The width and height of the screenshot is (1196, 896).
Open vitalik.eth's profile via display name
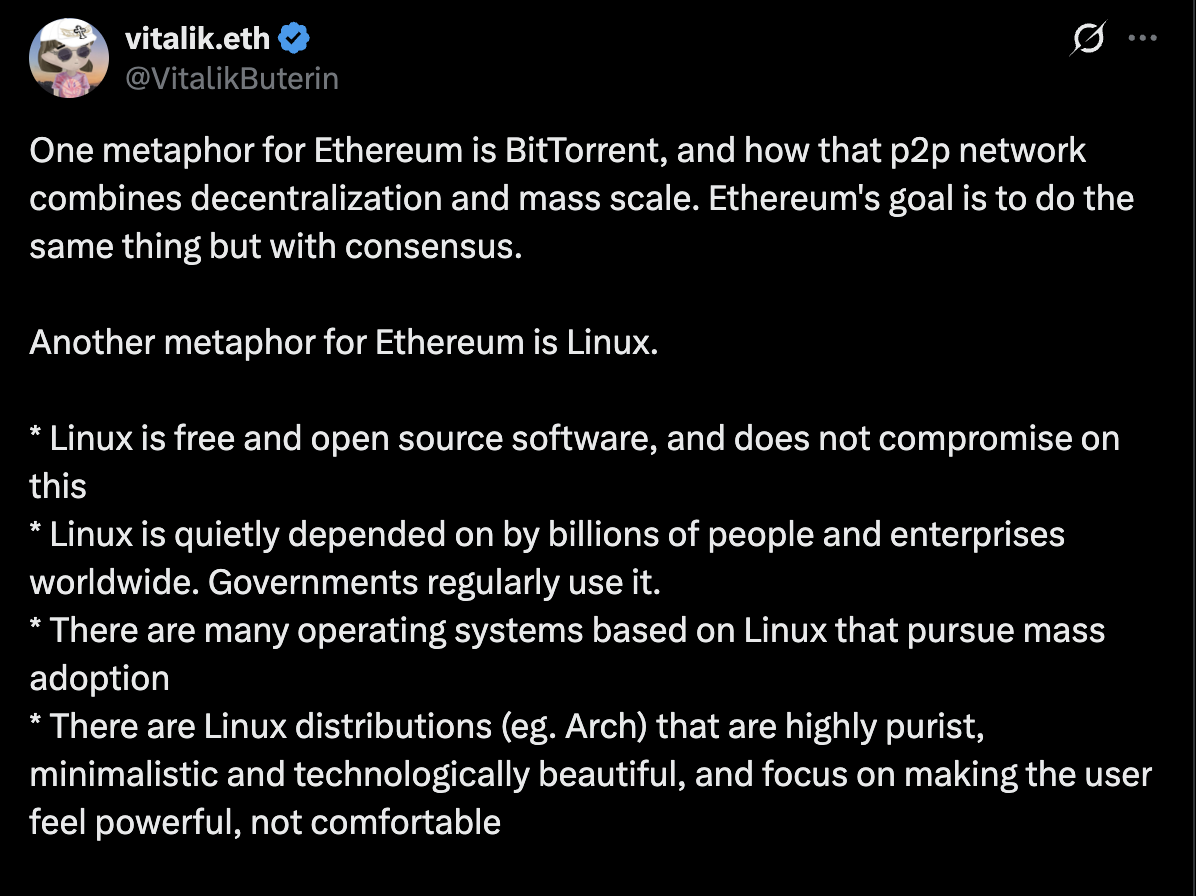point(196,38)
